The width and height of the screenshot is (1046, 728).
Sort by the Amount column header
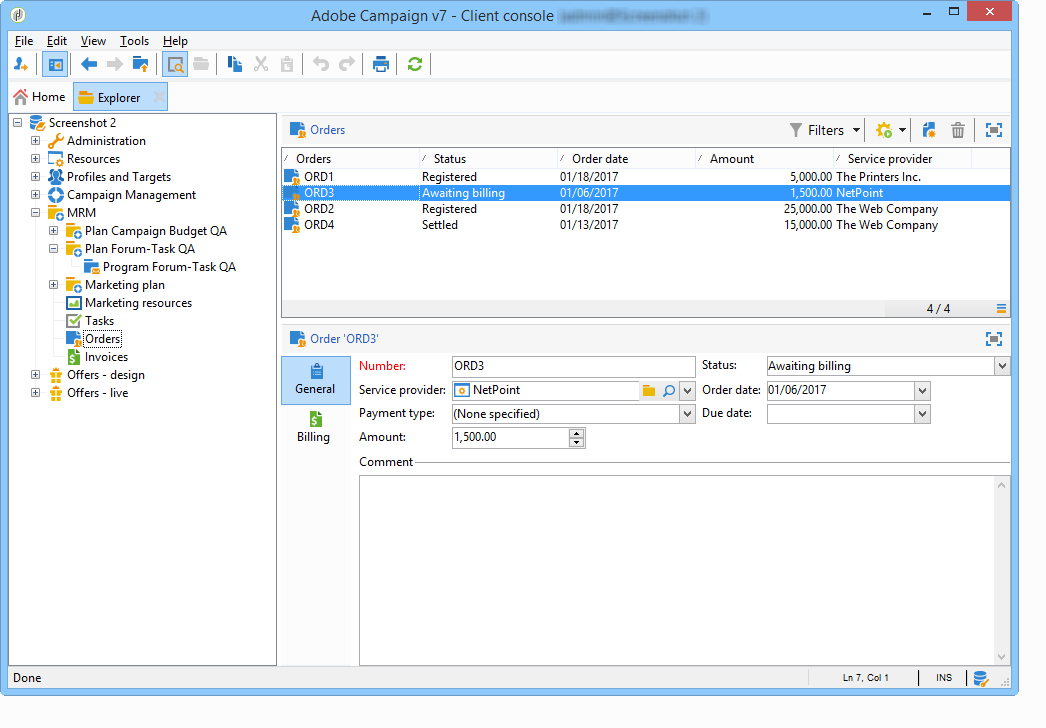pos(764,159)
